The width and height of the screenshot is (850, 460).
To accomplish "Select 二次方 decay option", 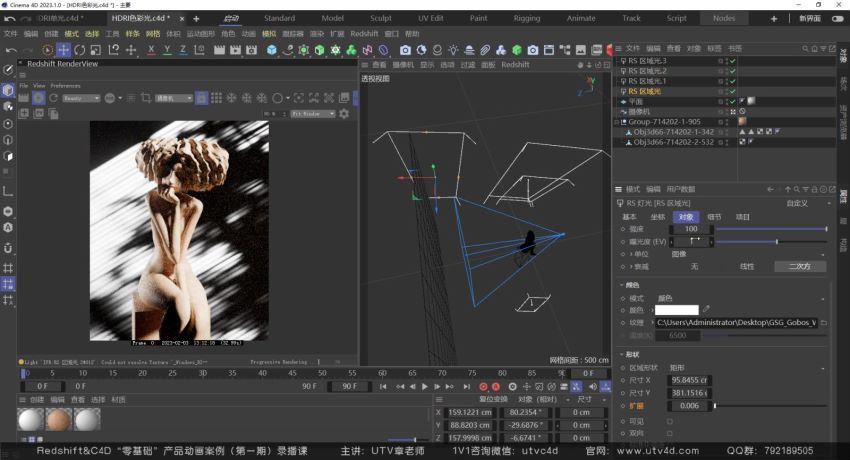I will pyautogui.click(x=800, y=267).
